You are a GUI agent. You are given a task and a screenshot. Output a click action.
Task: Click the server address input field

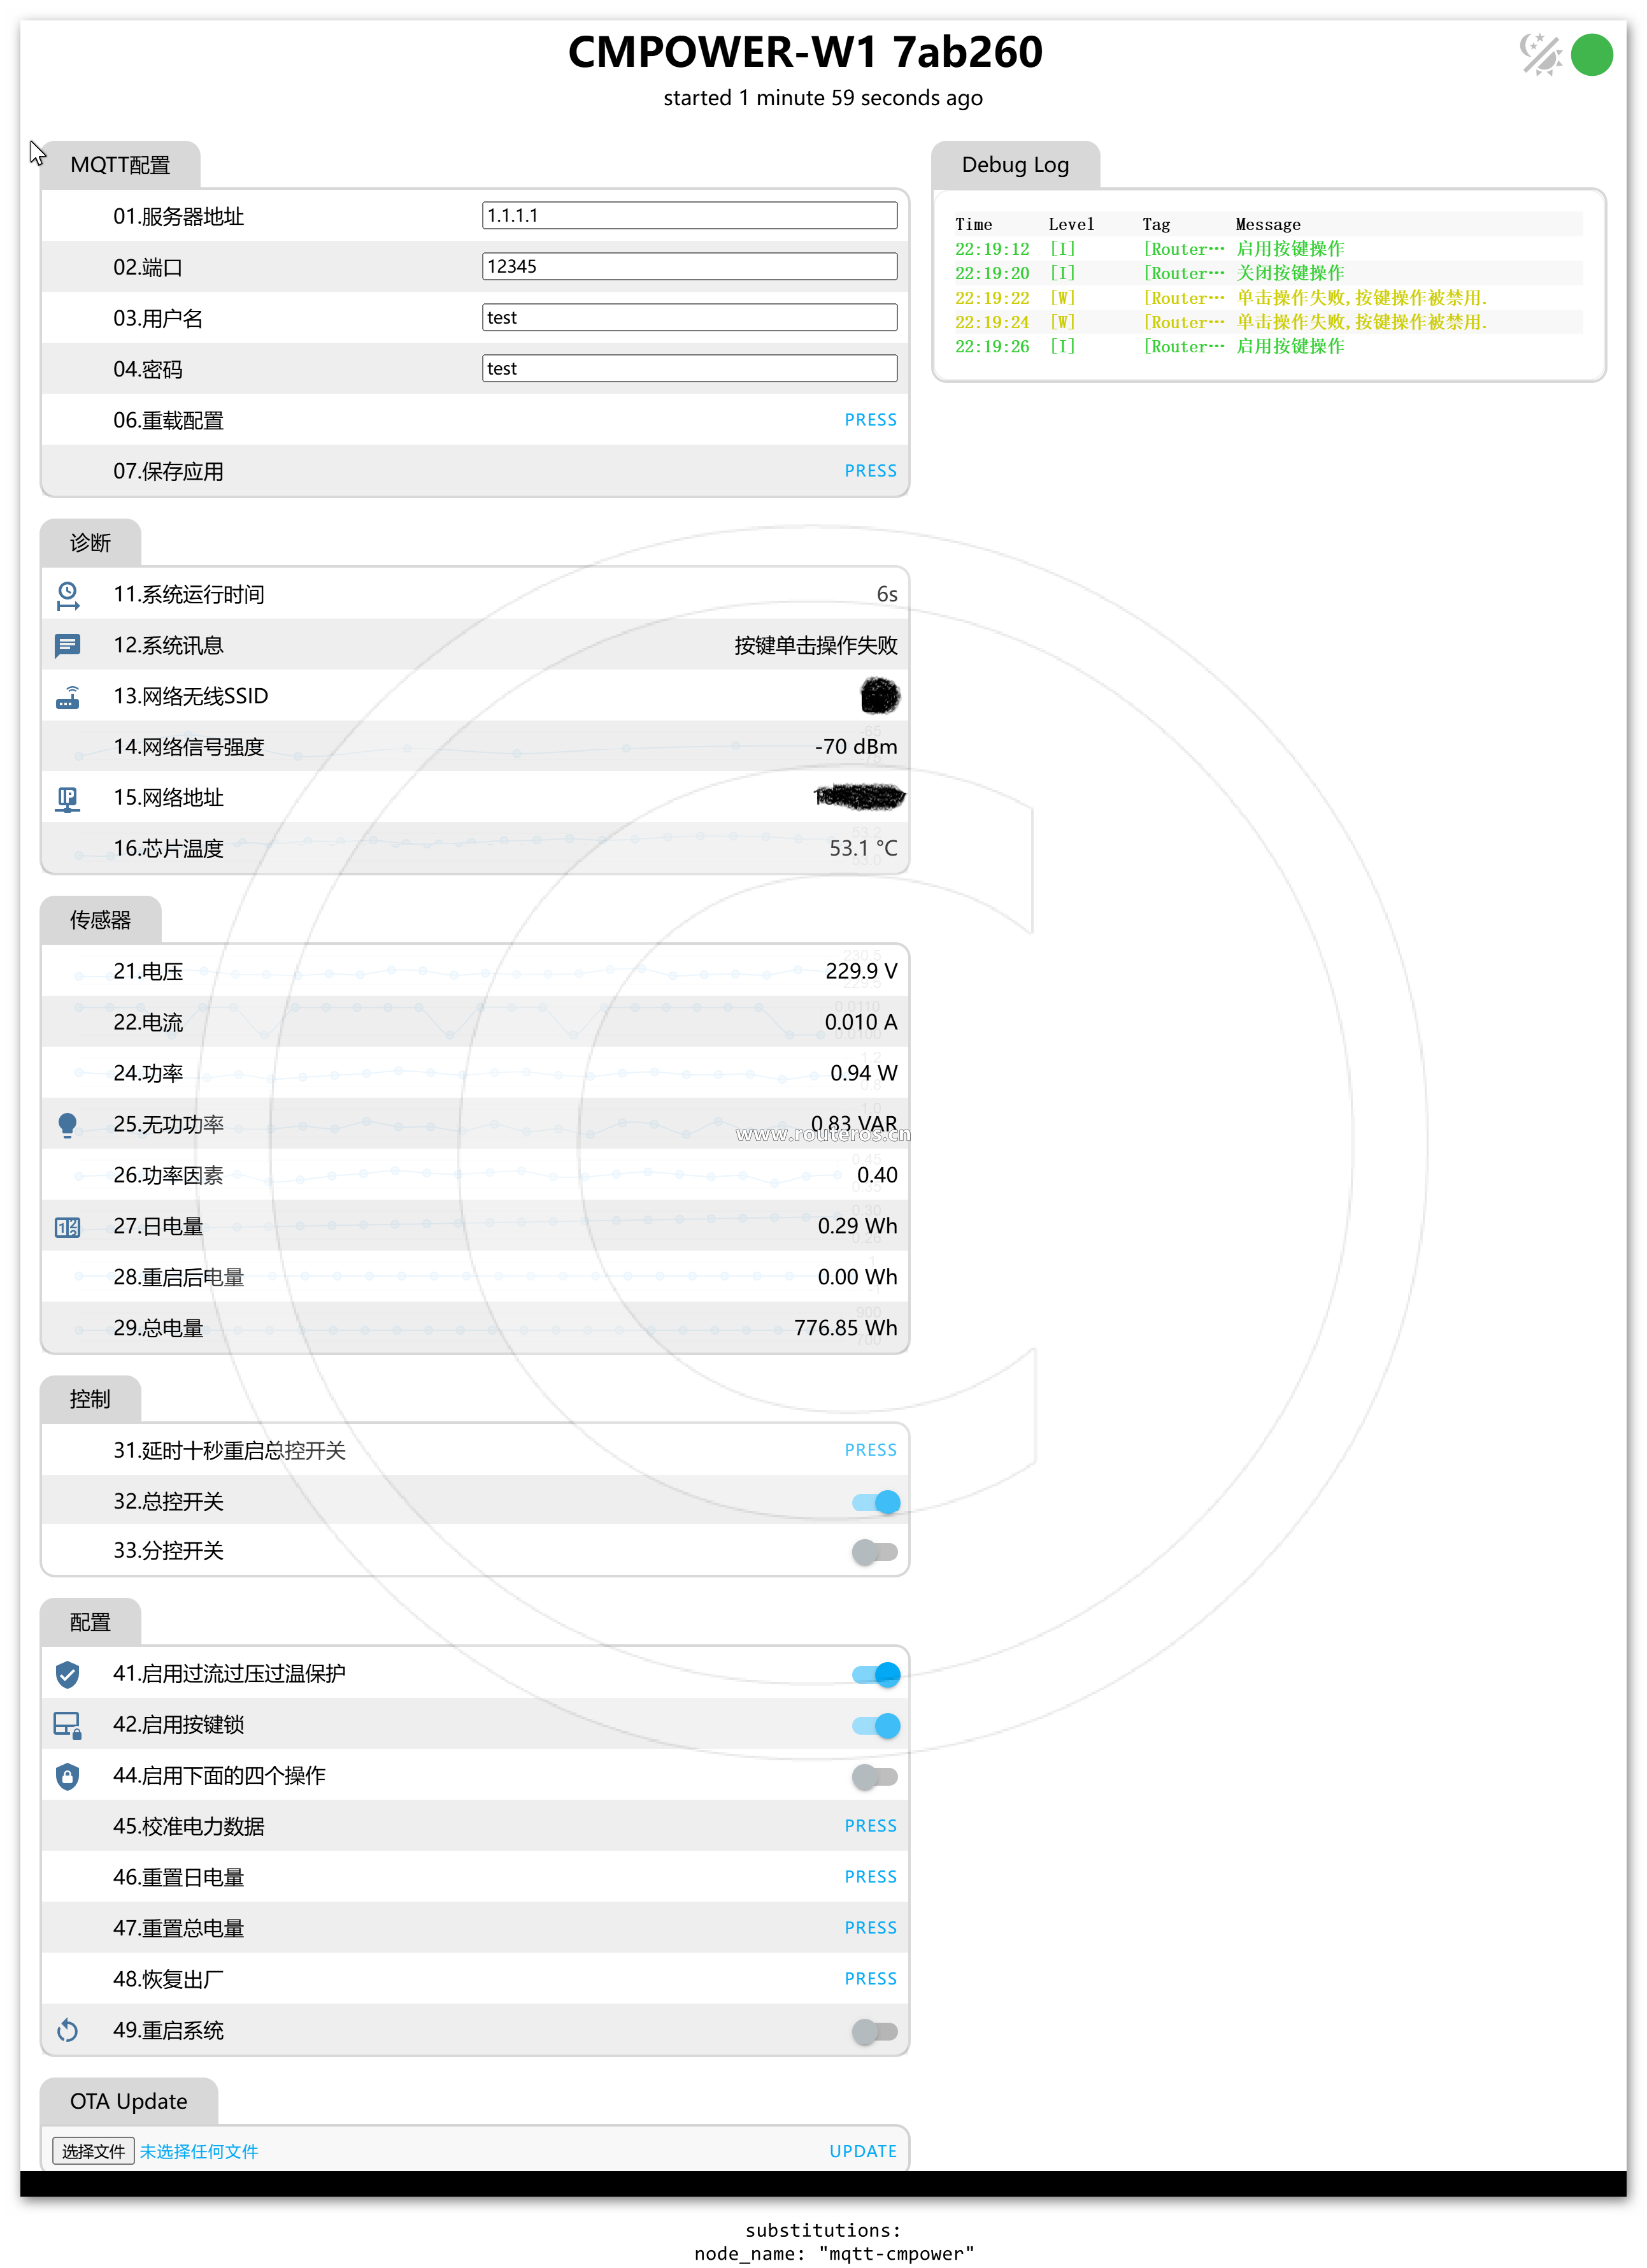click(689, 216)
